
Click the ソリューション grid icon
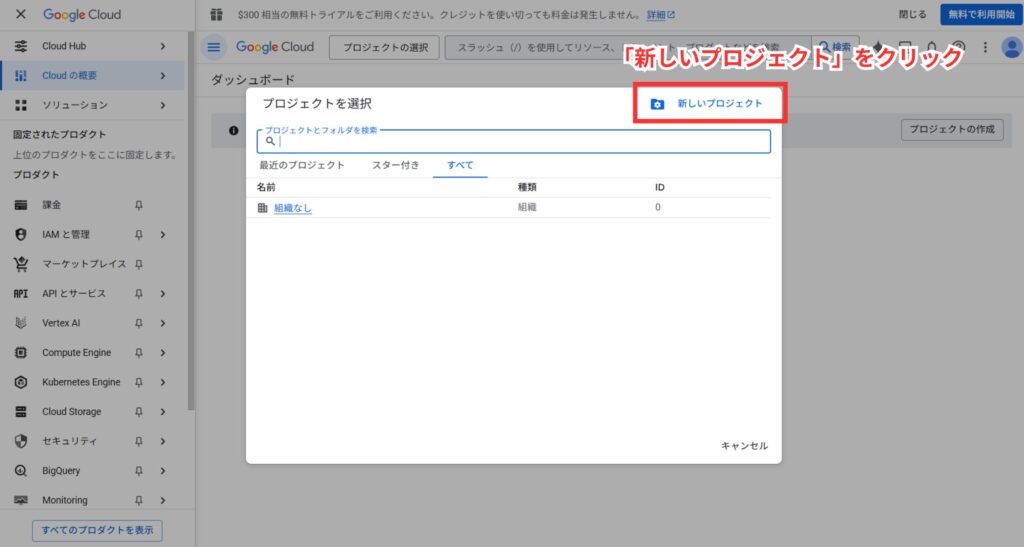21,105
